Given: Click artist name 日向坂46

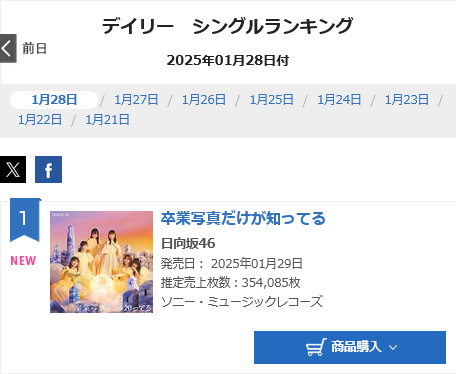Looking at the screenshot, I should 188,244.
